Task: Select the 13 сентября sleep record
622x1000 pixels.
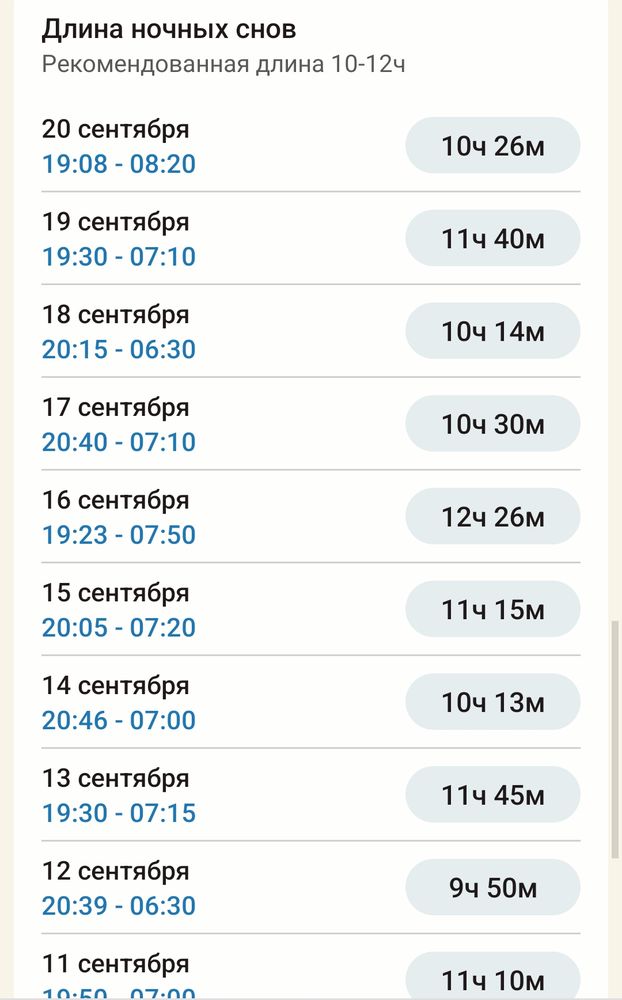Action: (115, 778)
